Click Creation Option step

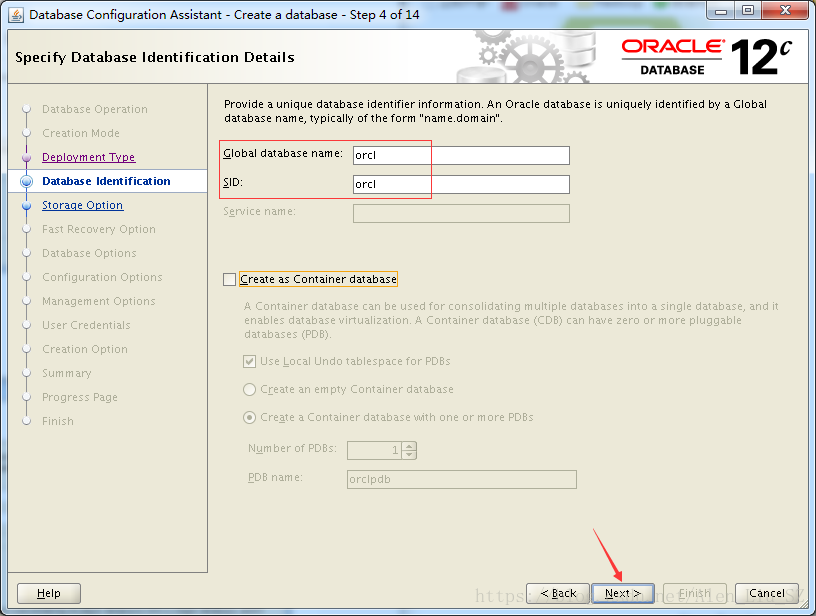tap(85, 349)
